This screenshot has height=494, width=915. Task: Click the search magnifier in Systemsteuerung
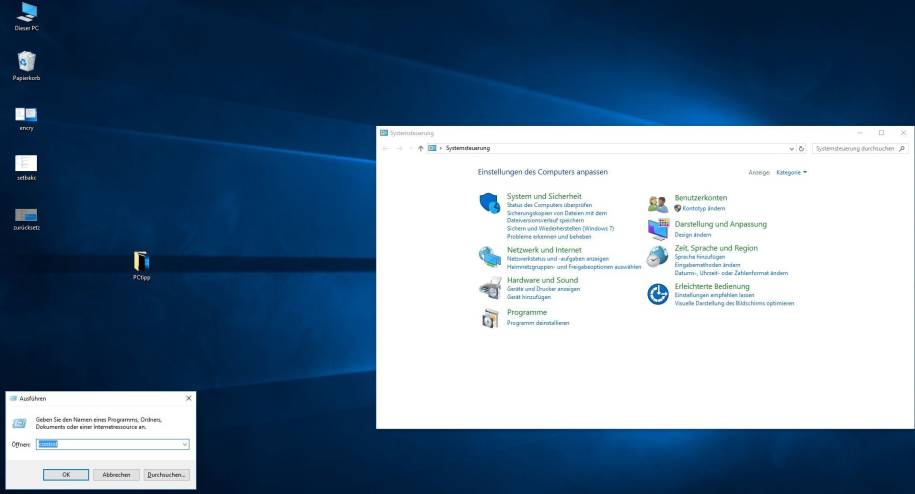tap(902, 149)
